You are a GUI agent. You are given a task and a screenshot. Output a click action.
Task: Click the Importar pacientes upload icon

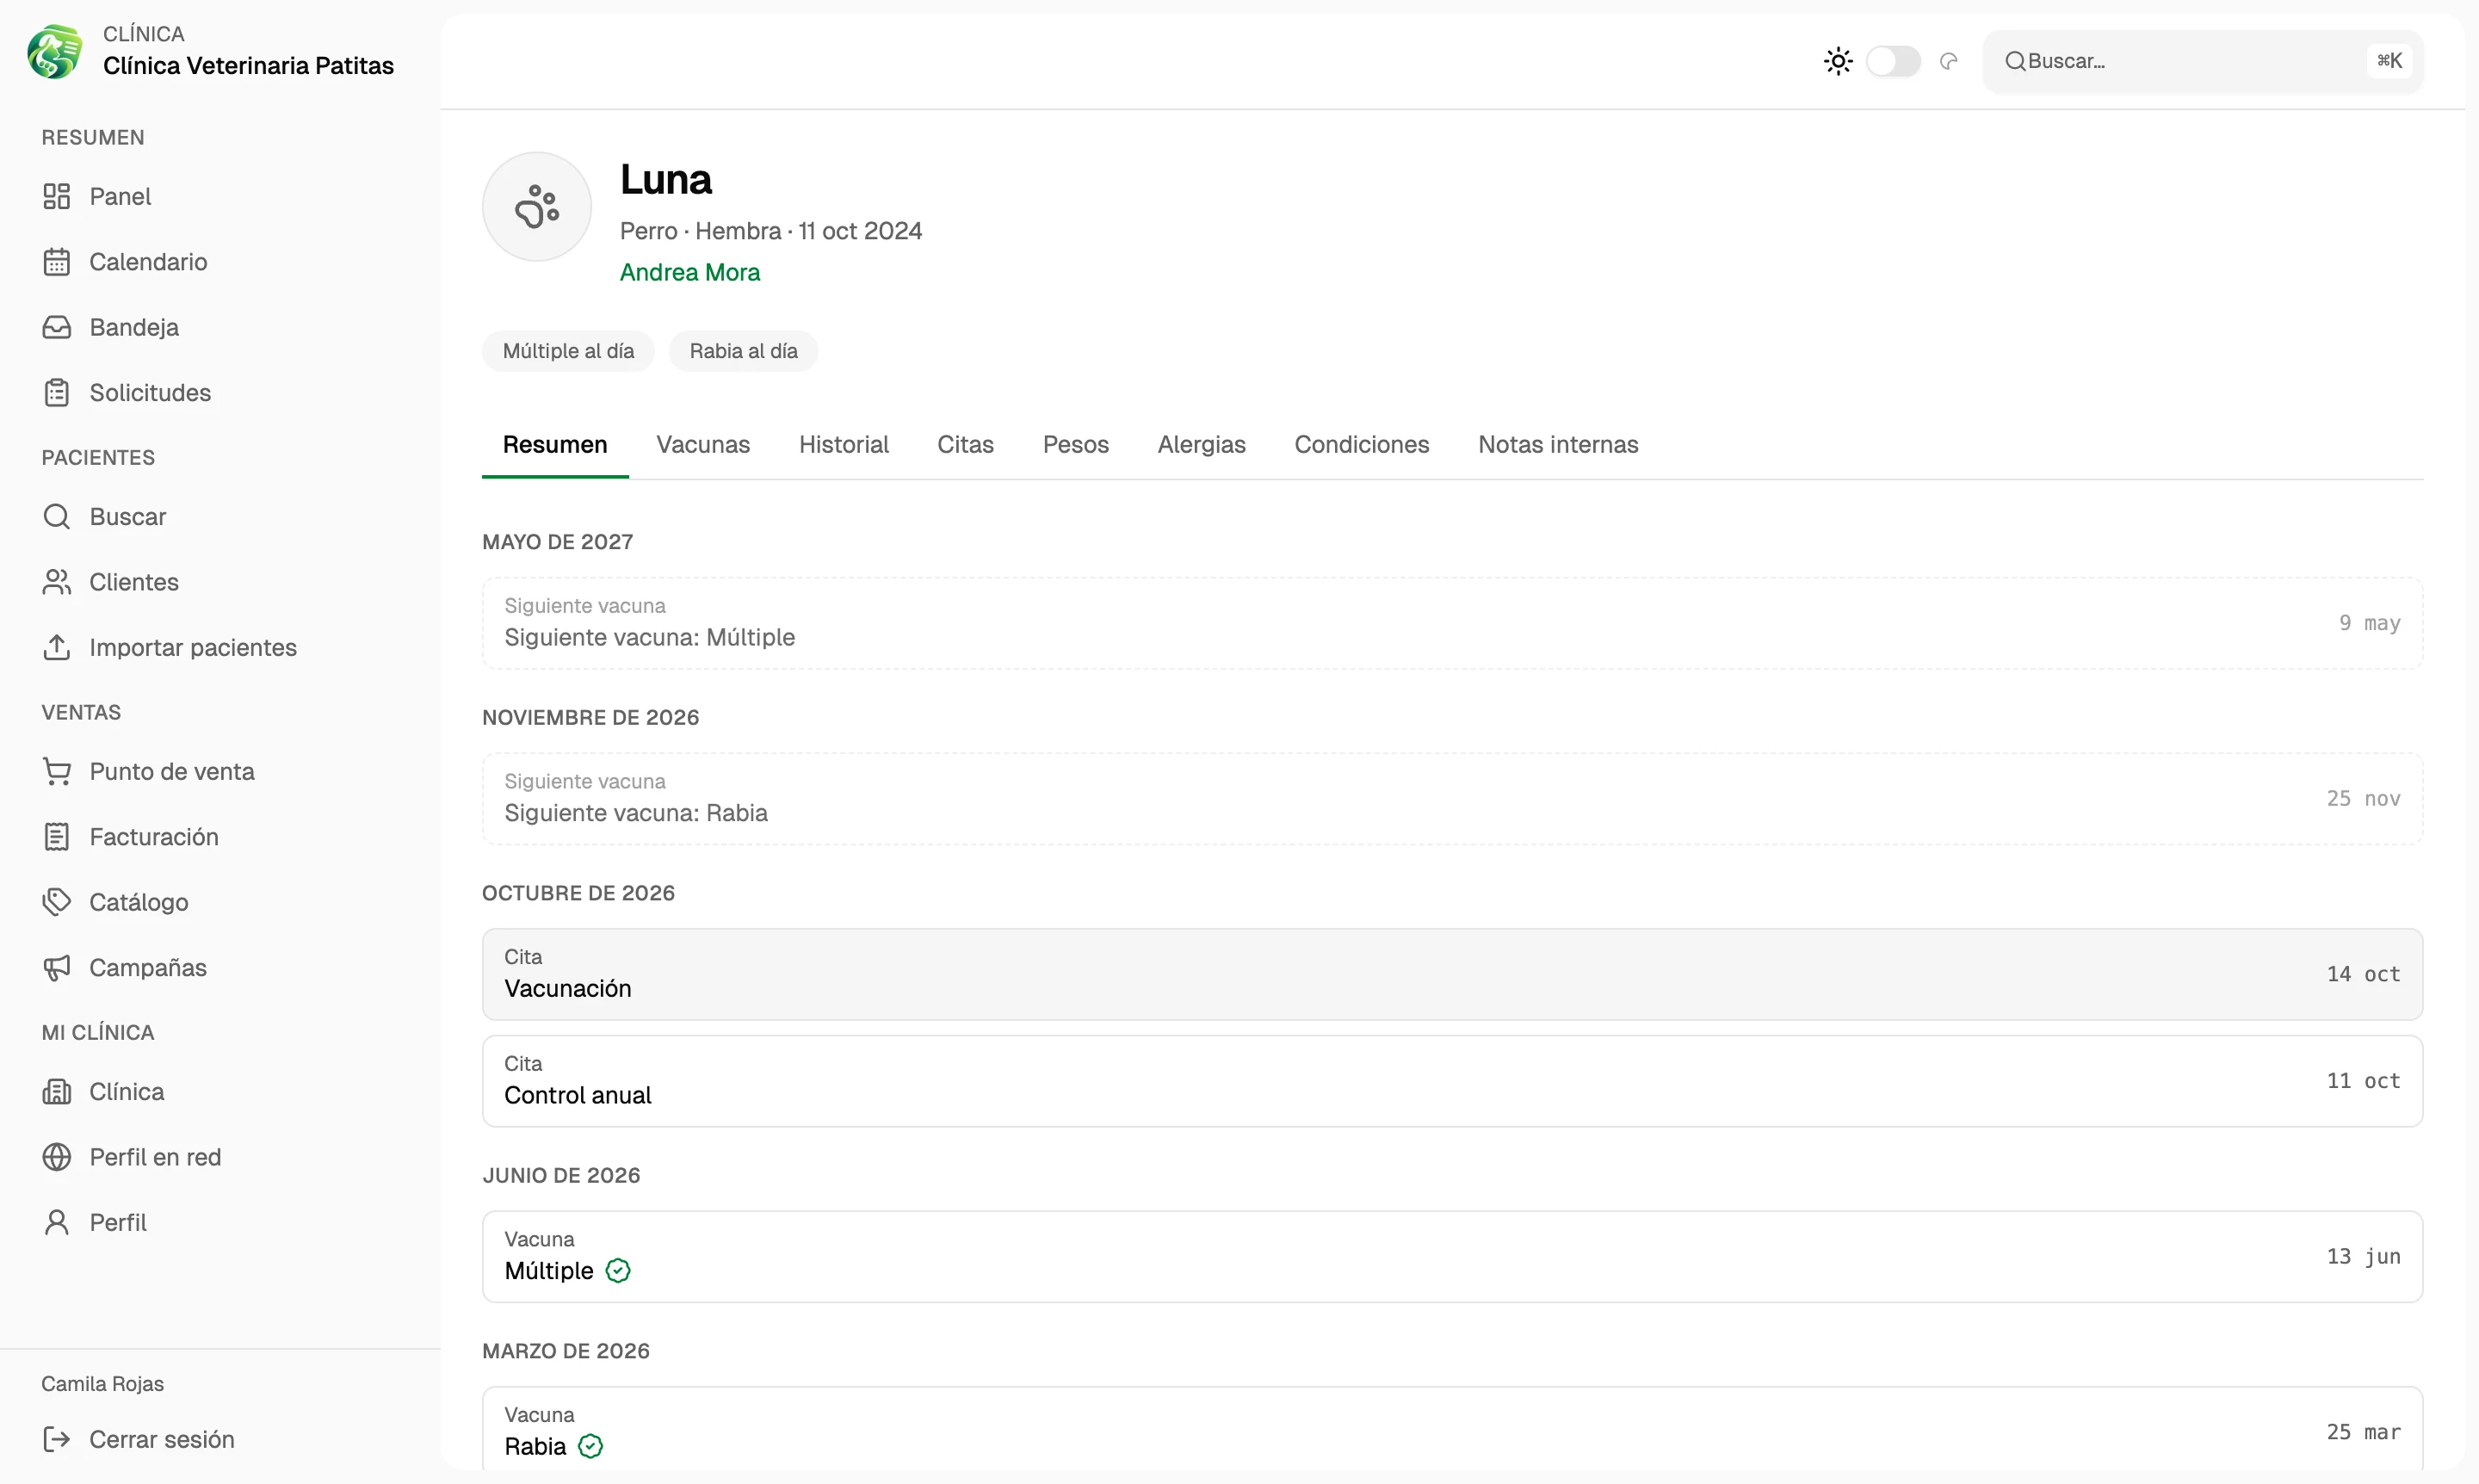click(x=57, y=648)
